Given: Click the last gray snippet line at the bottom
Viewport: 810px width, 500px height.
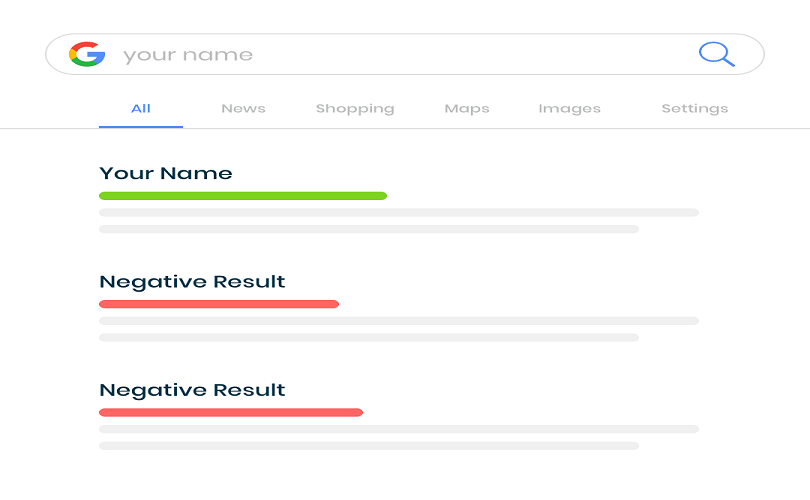Looking at the screenshot, I should coord(369,446).
